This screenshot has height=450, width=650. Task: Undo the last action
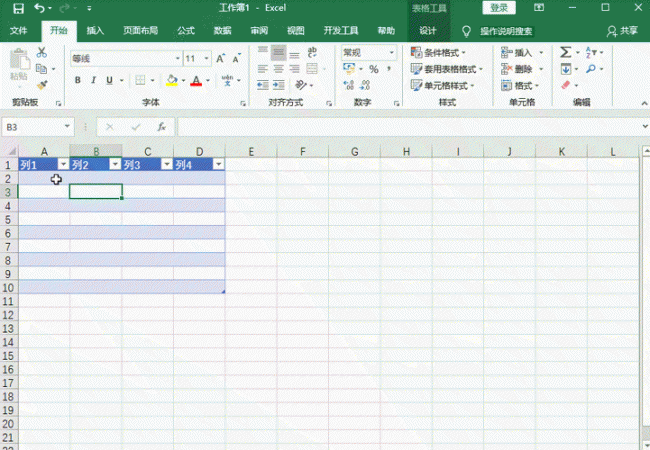(39, 8)
